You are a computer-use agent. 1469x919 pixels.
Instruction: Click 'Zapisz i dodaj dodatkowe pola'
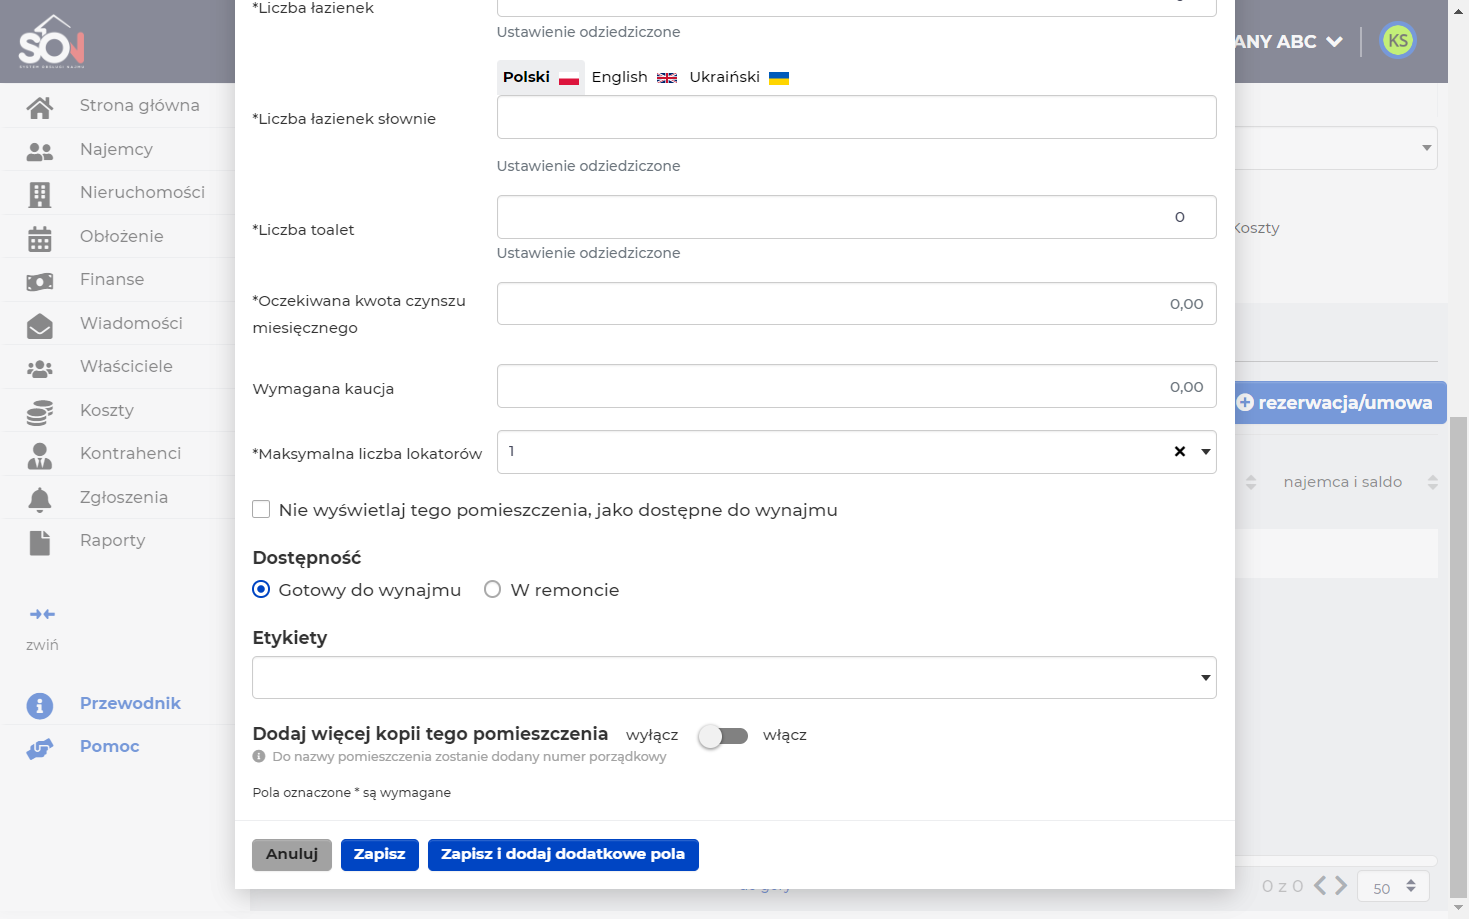563,855
